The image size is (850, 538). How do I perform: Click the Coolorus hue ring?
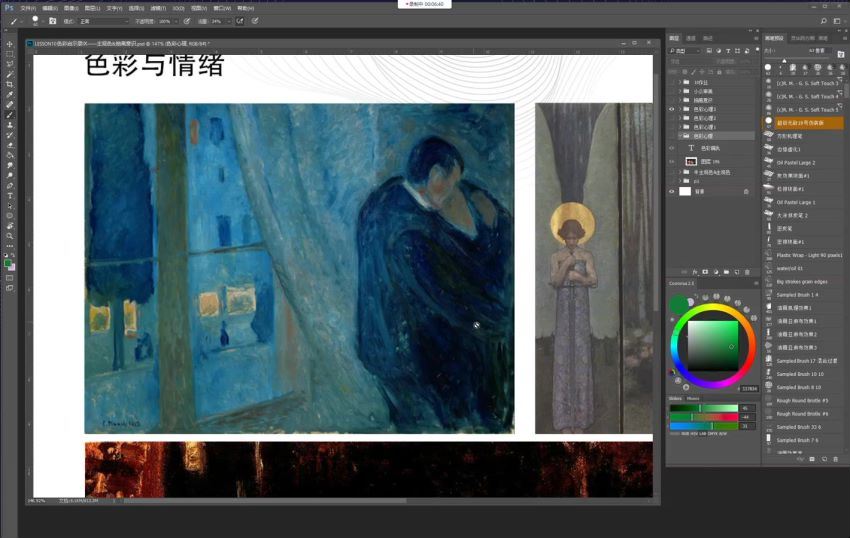(713, 308)
